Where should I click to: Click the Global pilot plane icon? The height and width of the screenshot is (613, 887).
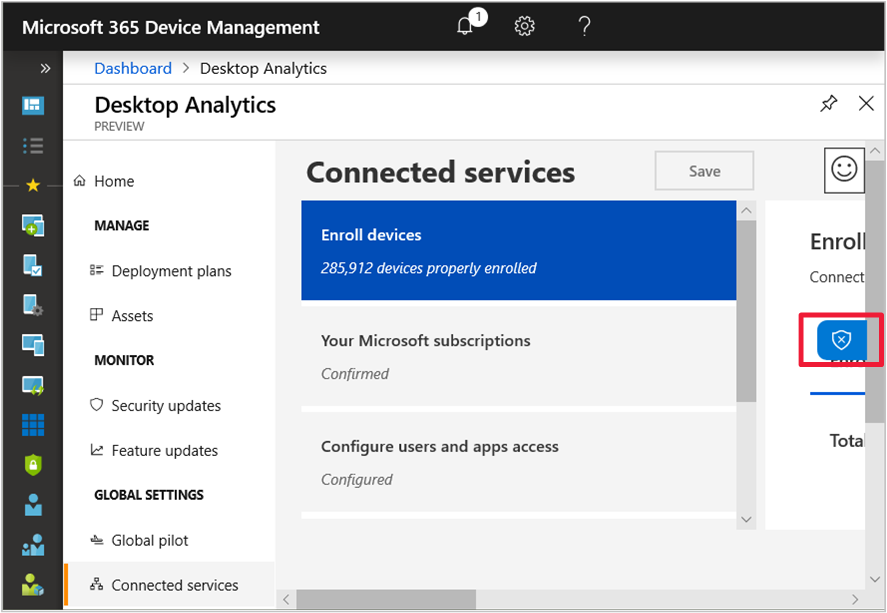click(97, 539)
